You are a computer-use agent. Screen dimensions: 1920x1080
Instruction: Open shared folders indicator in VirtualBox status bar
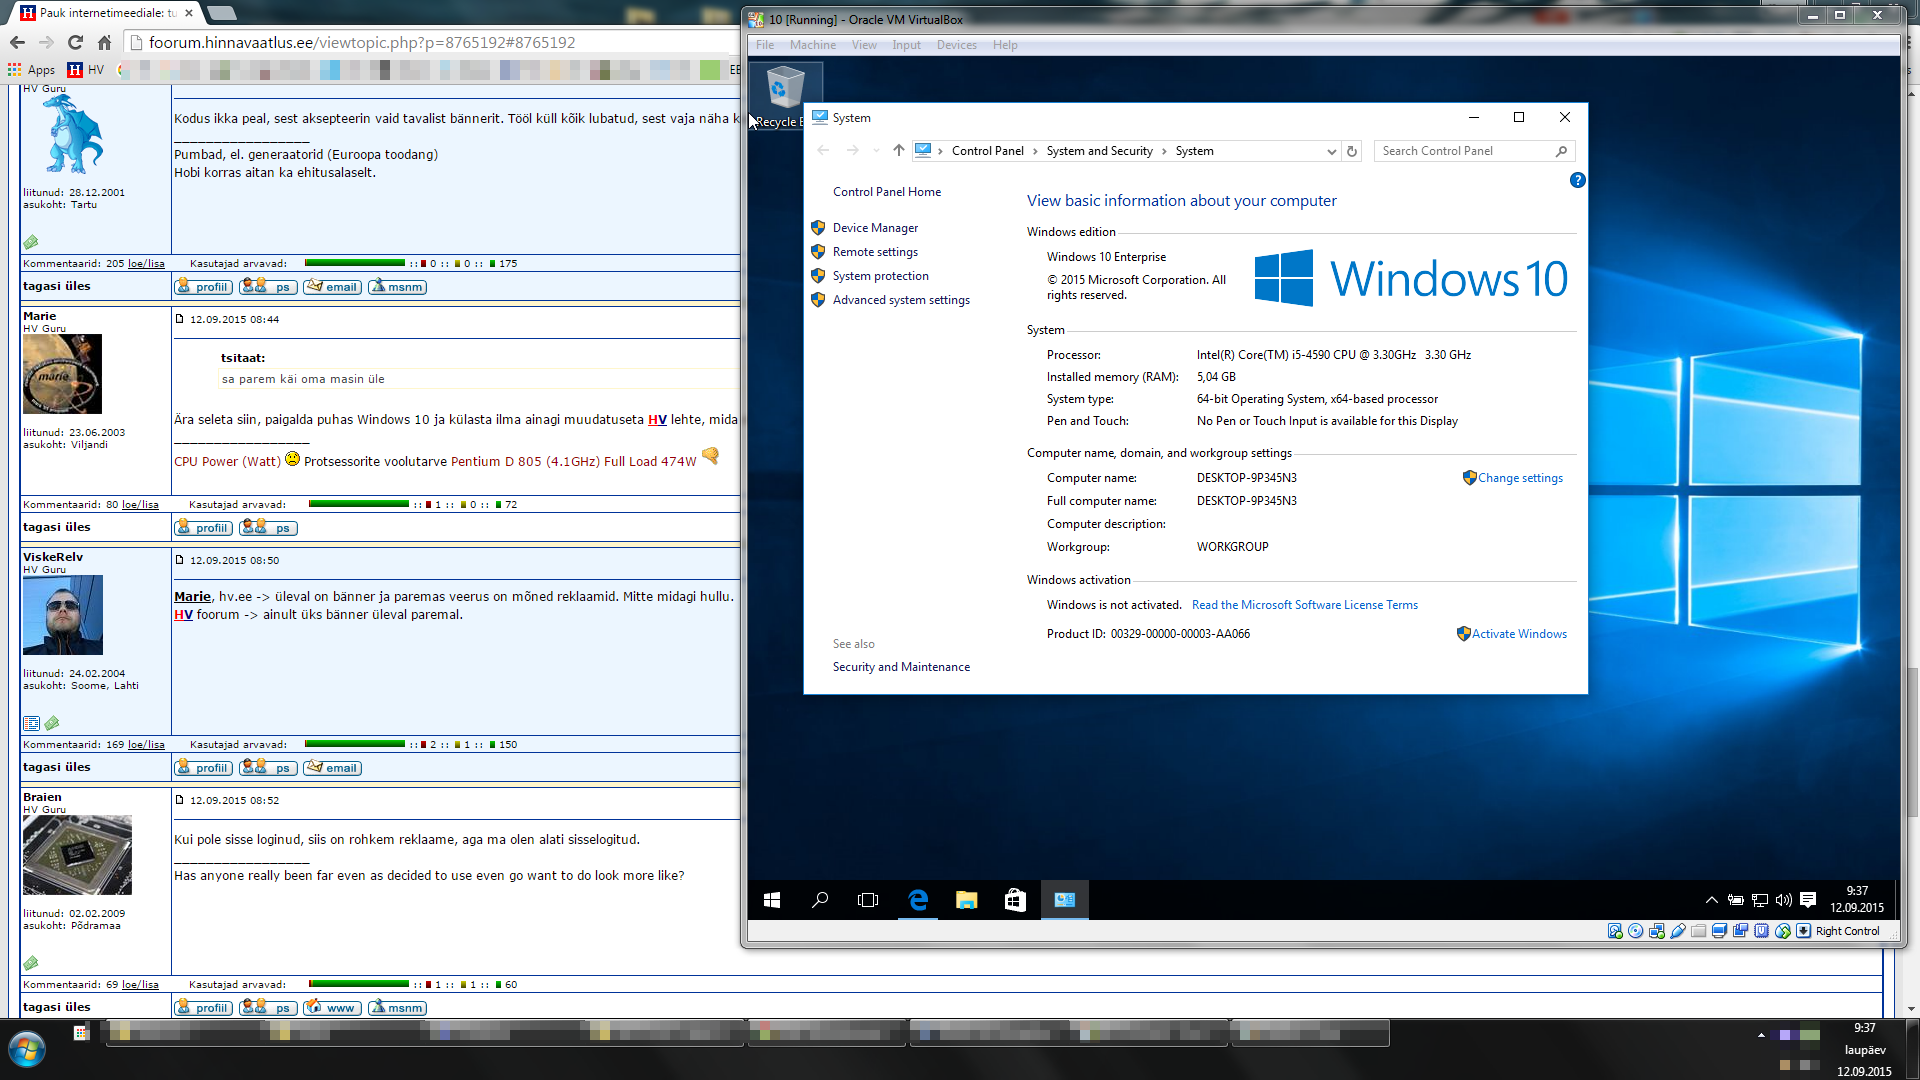(1699, 931)
